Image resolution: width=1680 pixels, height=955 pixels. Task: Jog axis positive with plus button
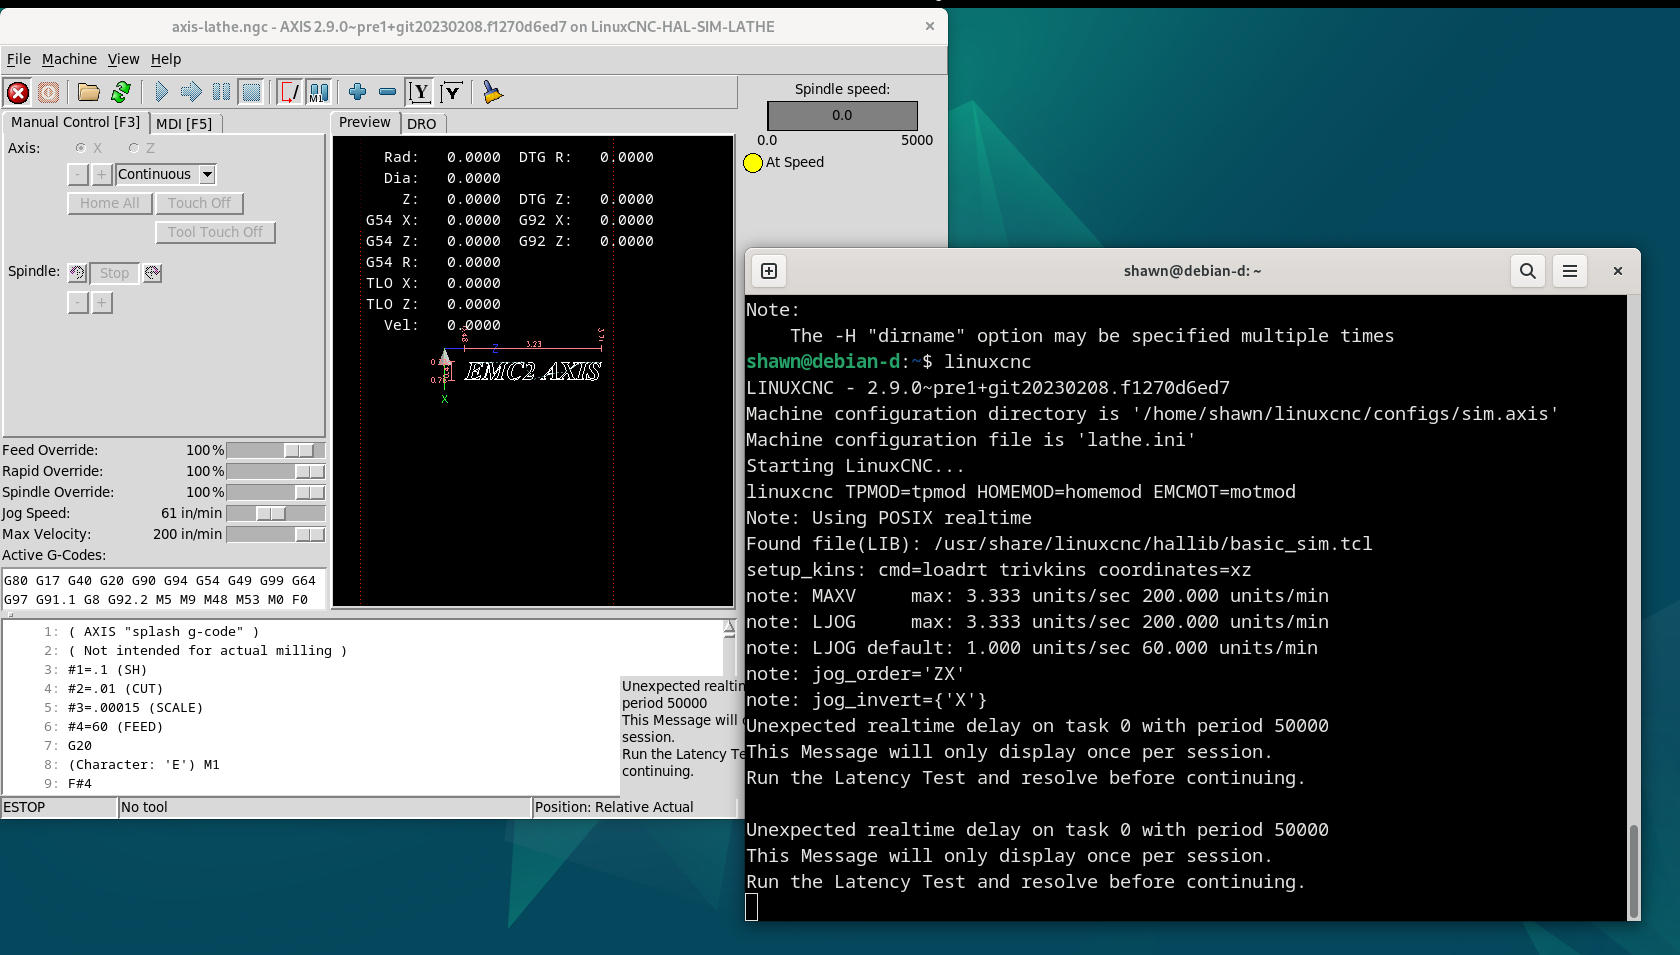point(101,175)
